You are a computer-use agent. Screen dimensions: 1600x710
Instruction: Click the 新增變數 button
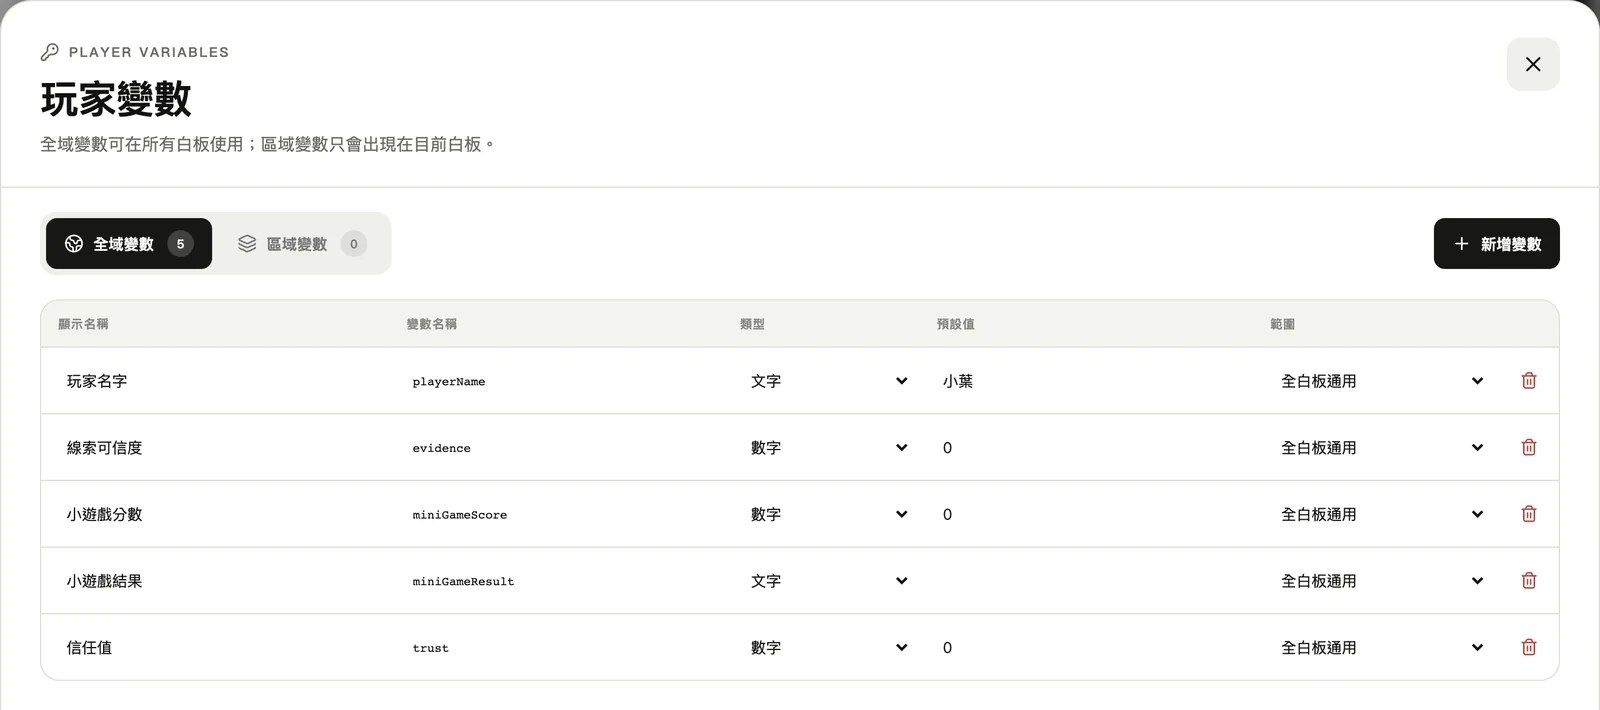click(x=1496, y=244)
